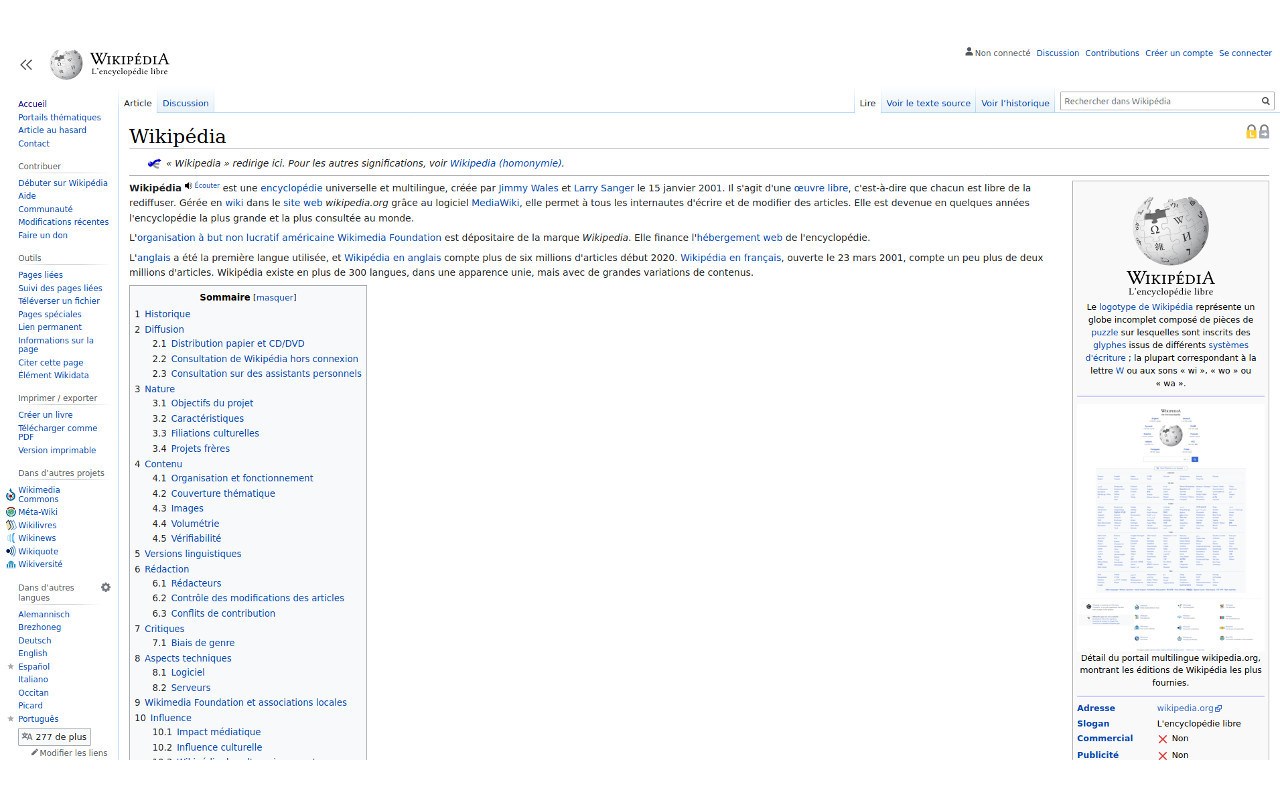
Task: Click the Wikinews project icon
Action: click(x=11, y=538)
